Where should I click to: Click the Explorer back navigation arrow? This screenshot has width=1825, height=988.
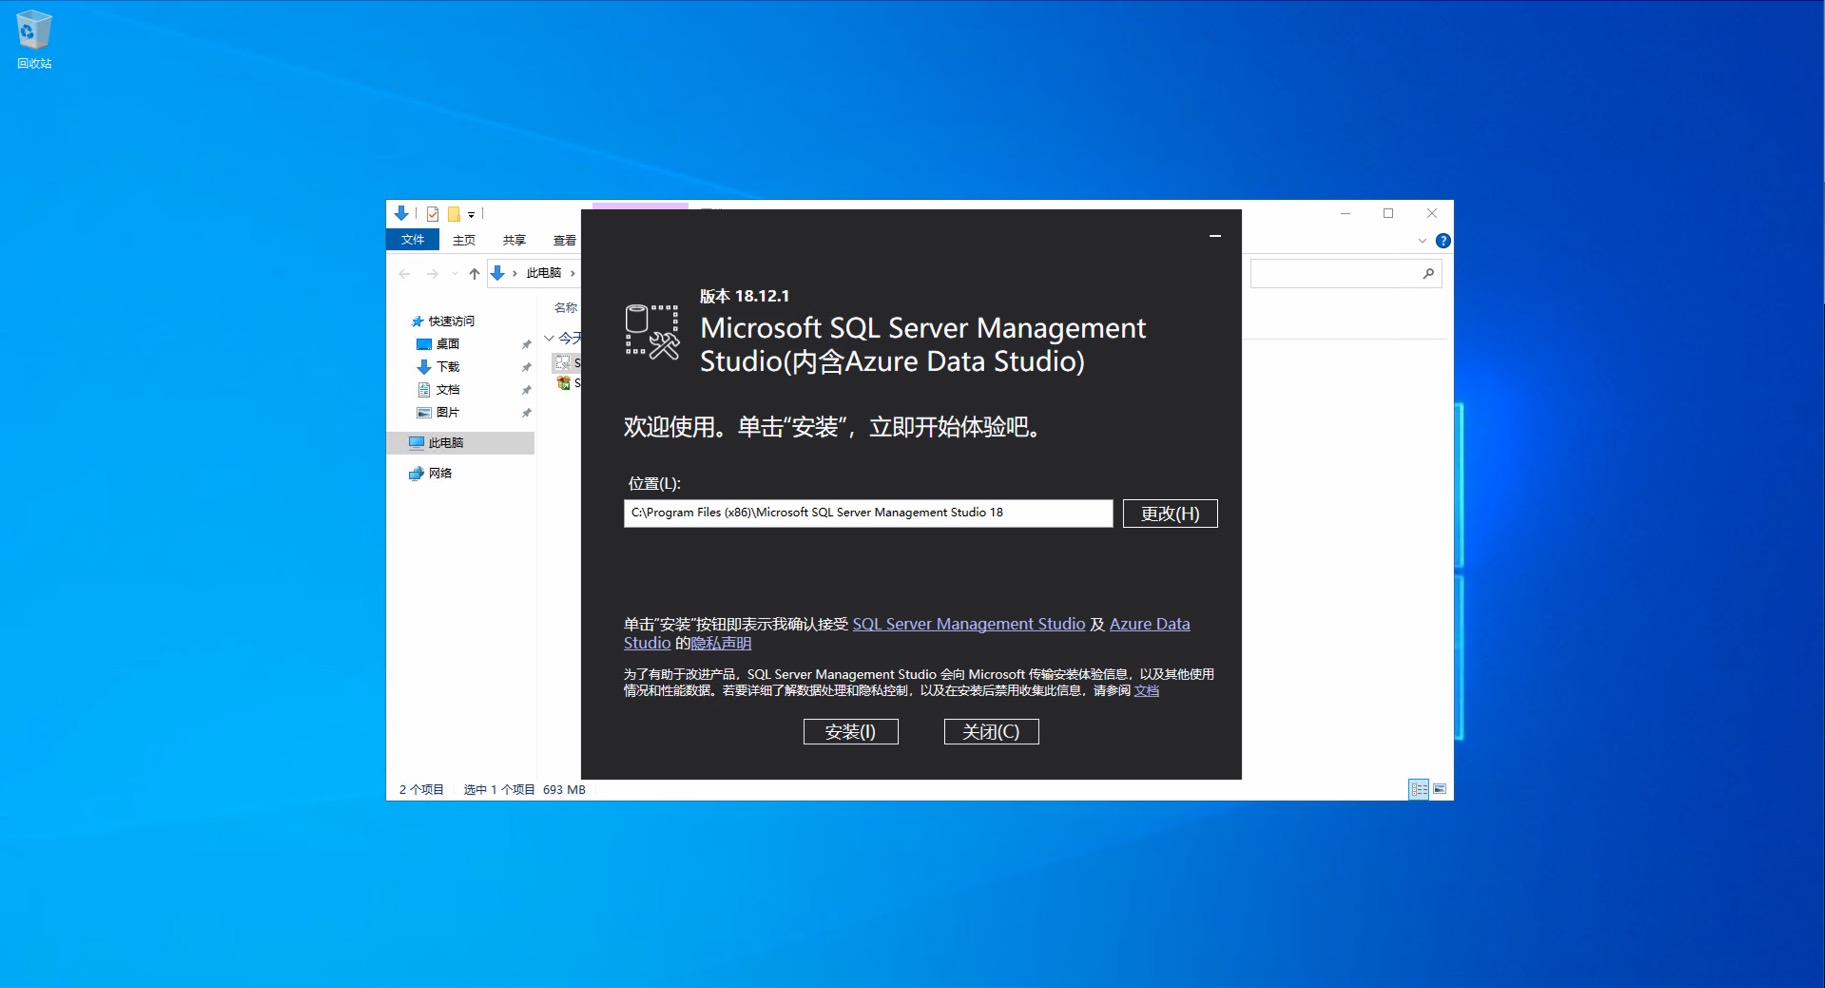click(404, 273)
